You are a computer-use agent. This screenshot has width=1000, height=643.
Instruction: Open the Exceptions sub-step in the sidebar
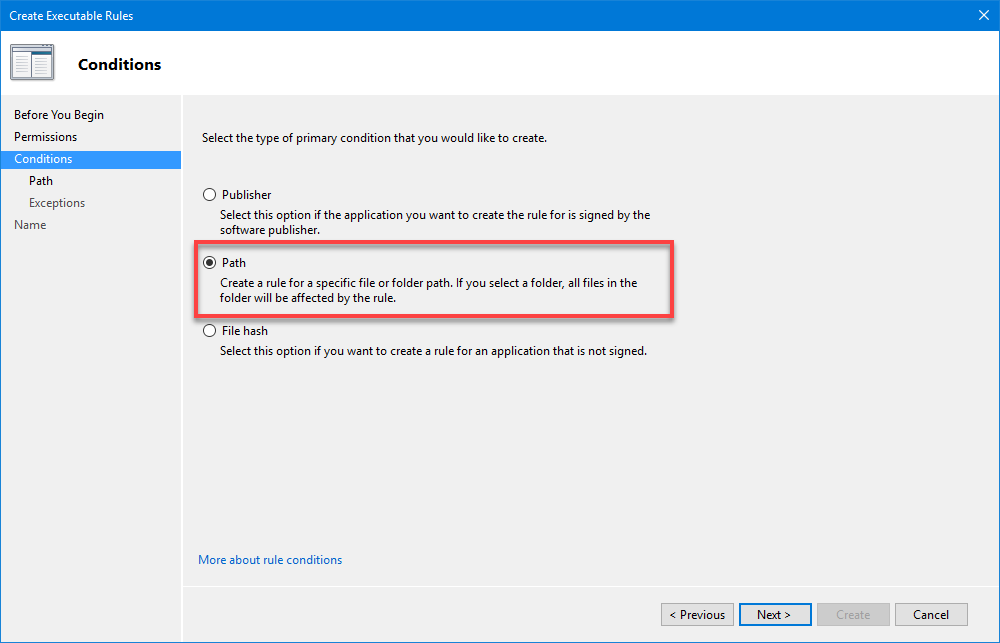click(57, 203)
